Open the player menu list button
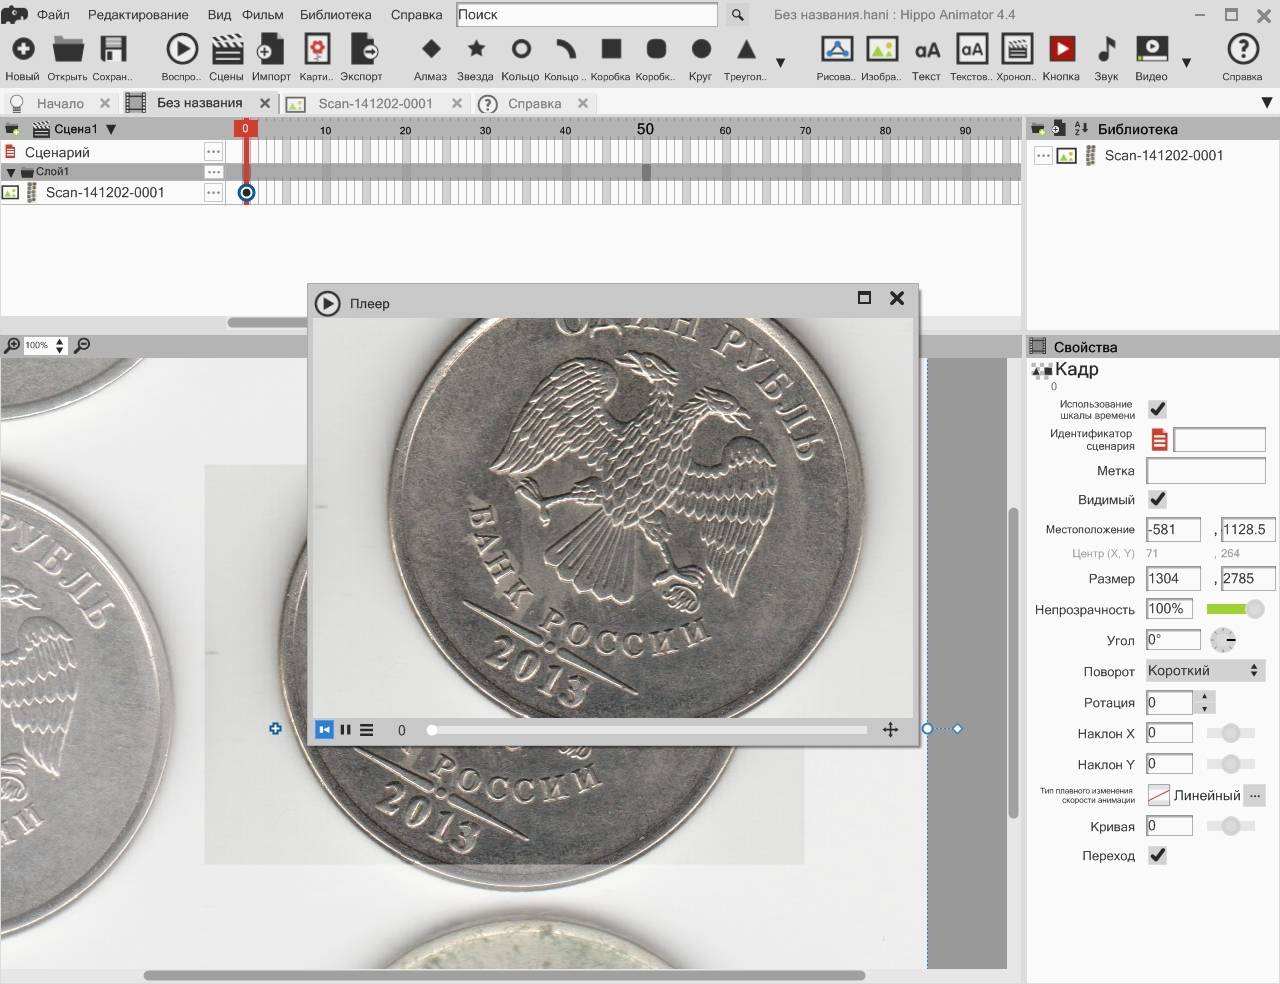Viewport: 1280px width, 984px height. (x=367, y=730)
